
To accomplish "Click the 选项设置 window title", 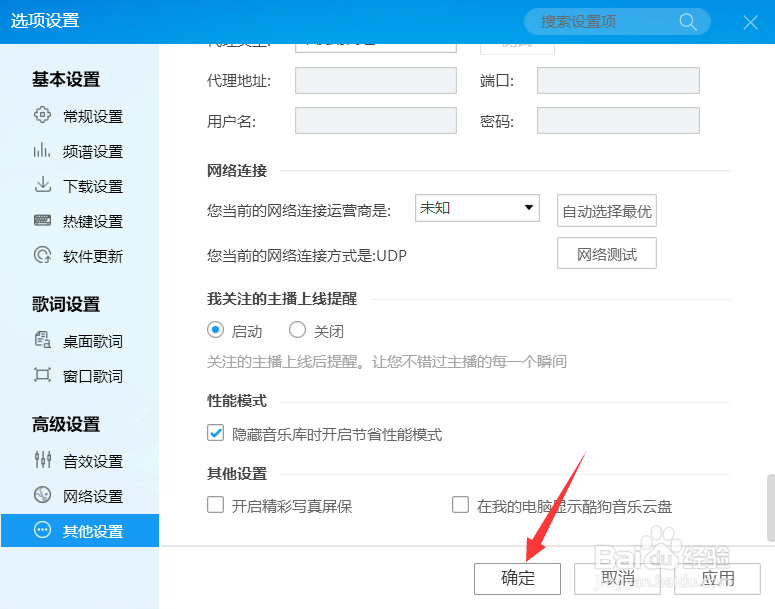I will 45,21.
